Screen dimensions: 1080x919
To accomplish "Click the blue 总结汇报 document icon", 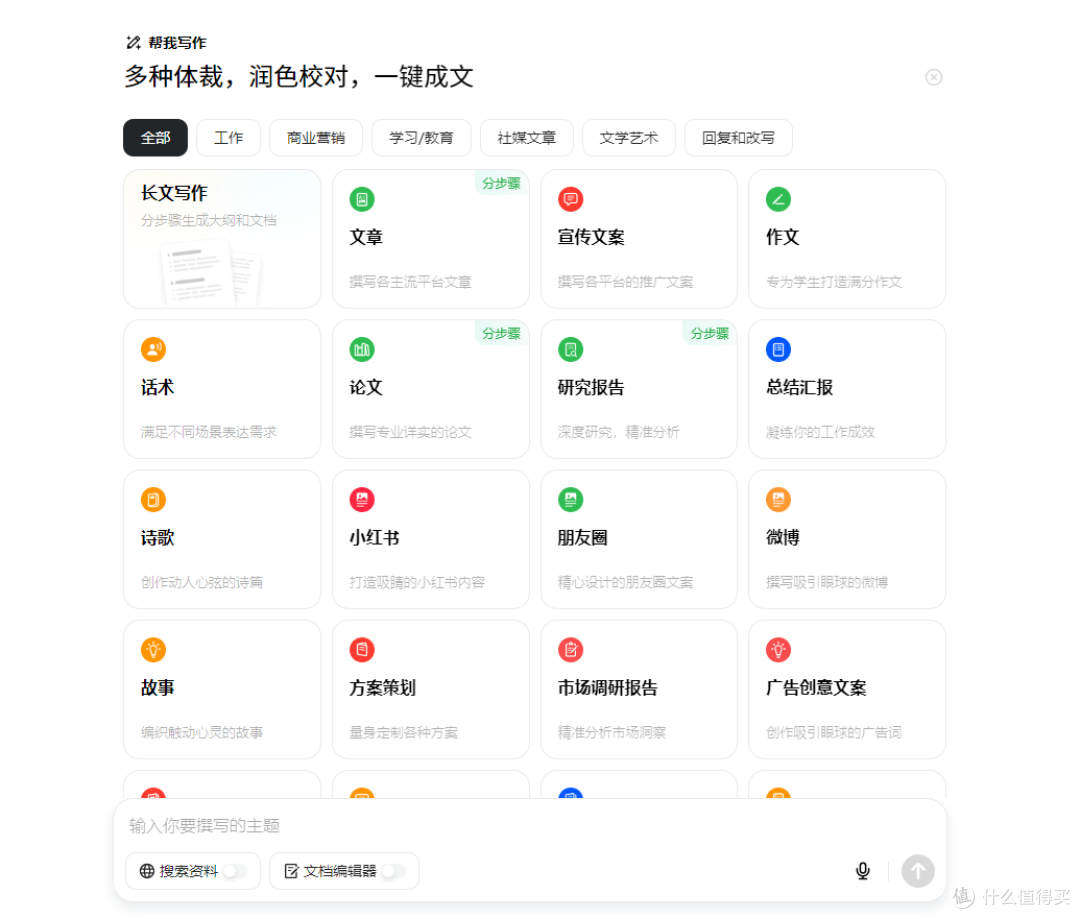I will coord(778,349).
